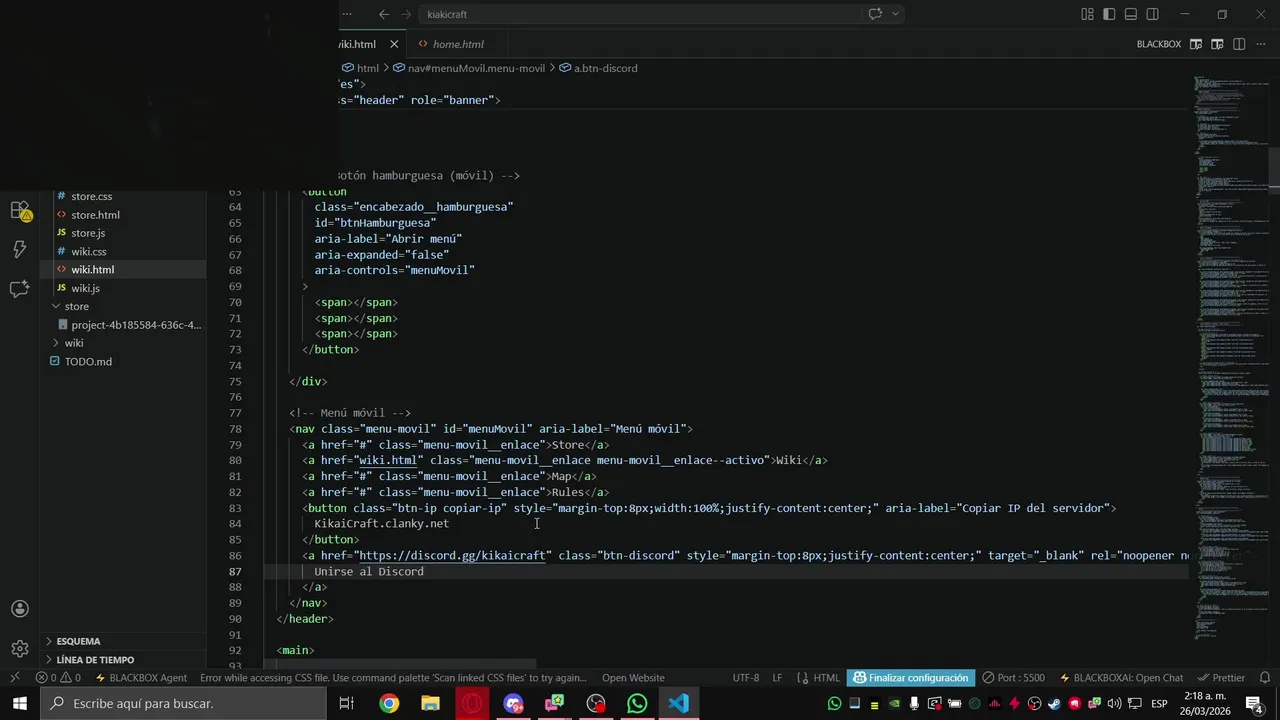Viewport: 1280px width, 720px height.
Task: Toggle the secondary side bar
Action: pos(1153,14)
